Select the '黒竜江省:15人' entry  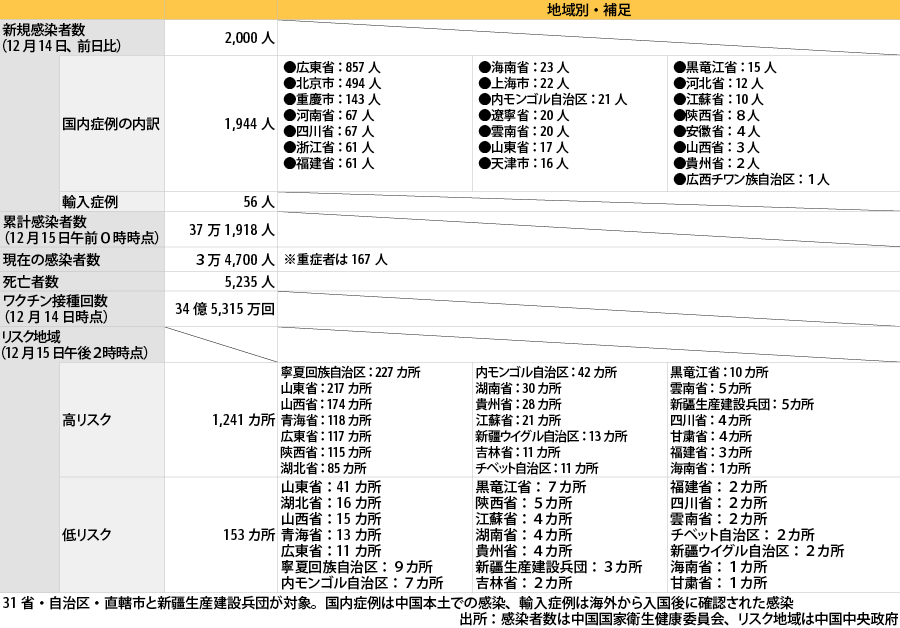point(724,68)
